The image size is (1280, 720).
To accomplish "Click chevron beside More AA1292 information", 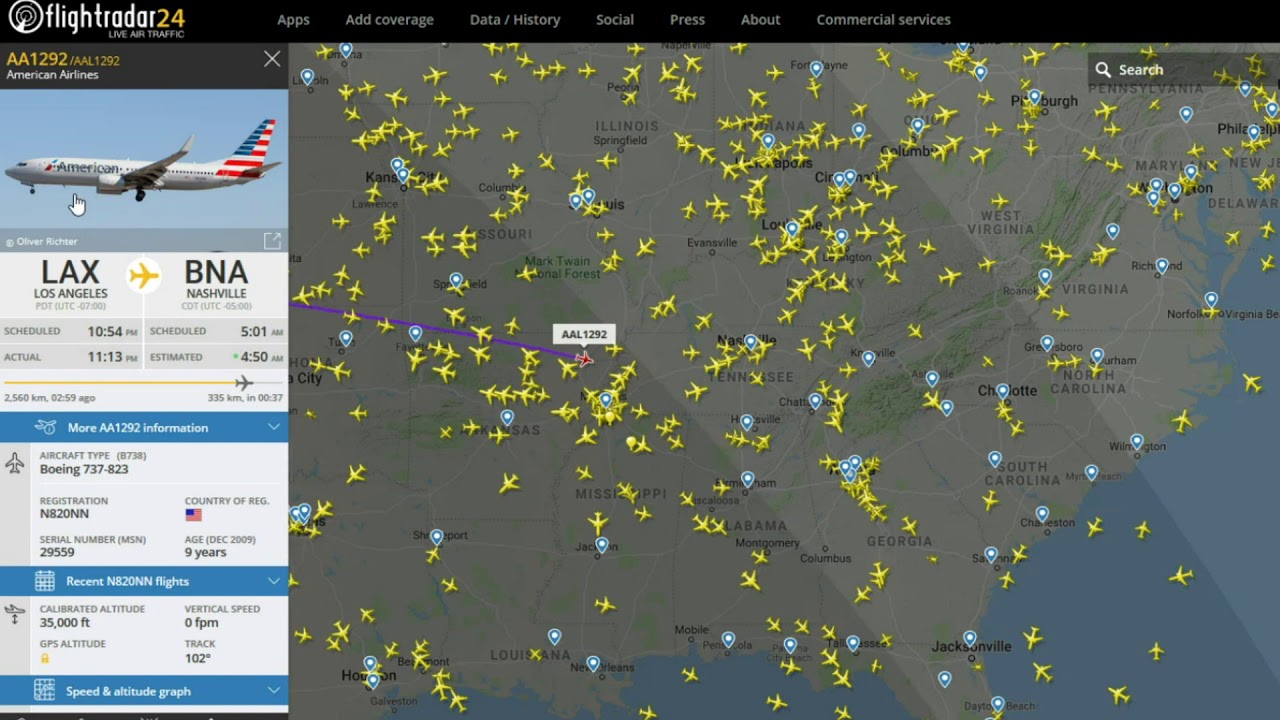I will [x=274, y=427].
